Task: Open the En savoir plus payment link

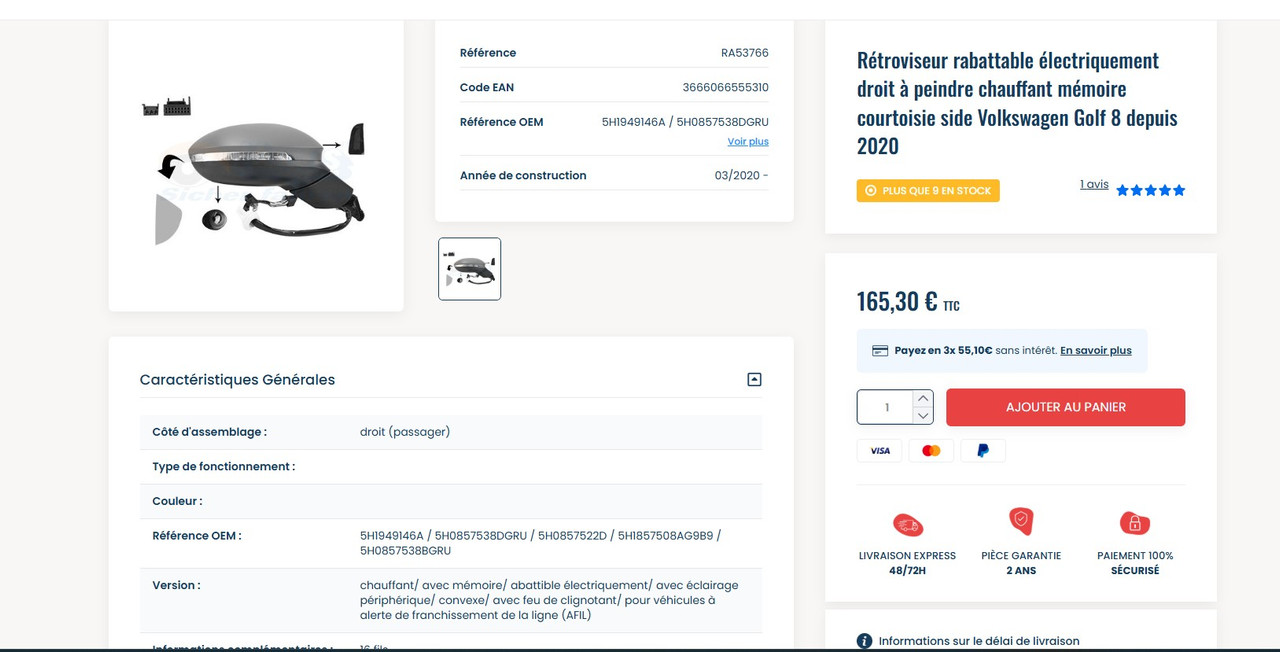Action: pos(1096,351)
